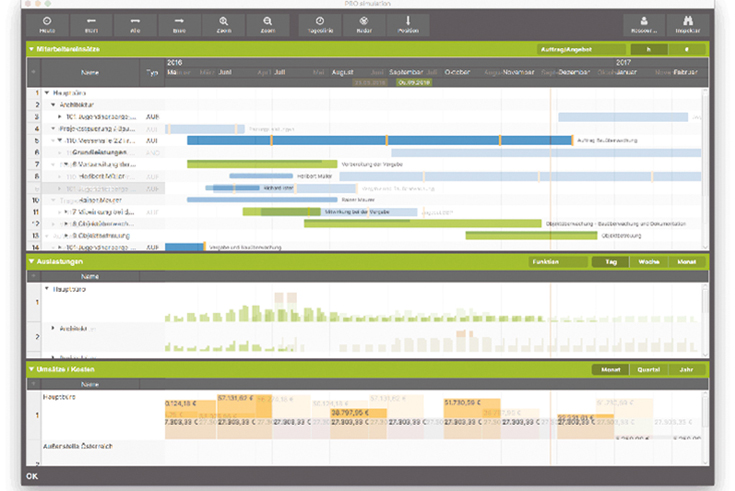Collapse the Auslastungen panel triangle

click(x=31, y=262)
